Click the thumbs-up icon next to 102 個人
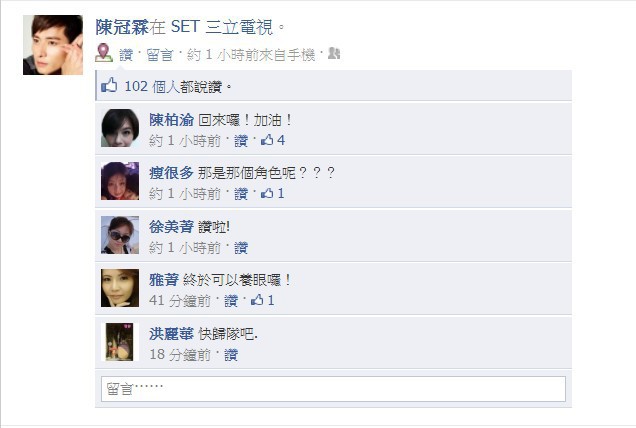 (x=109, y=86)
